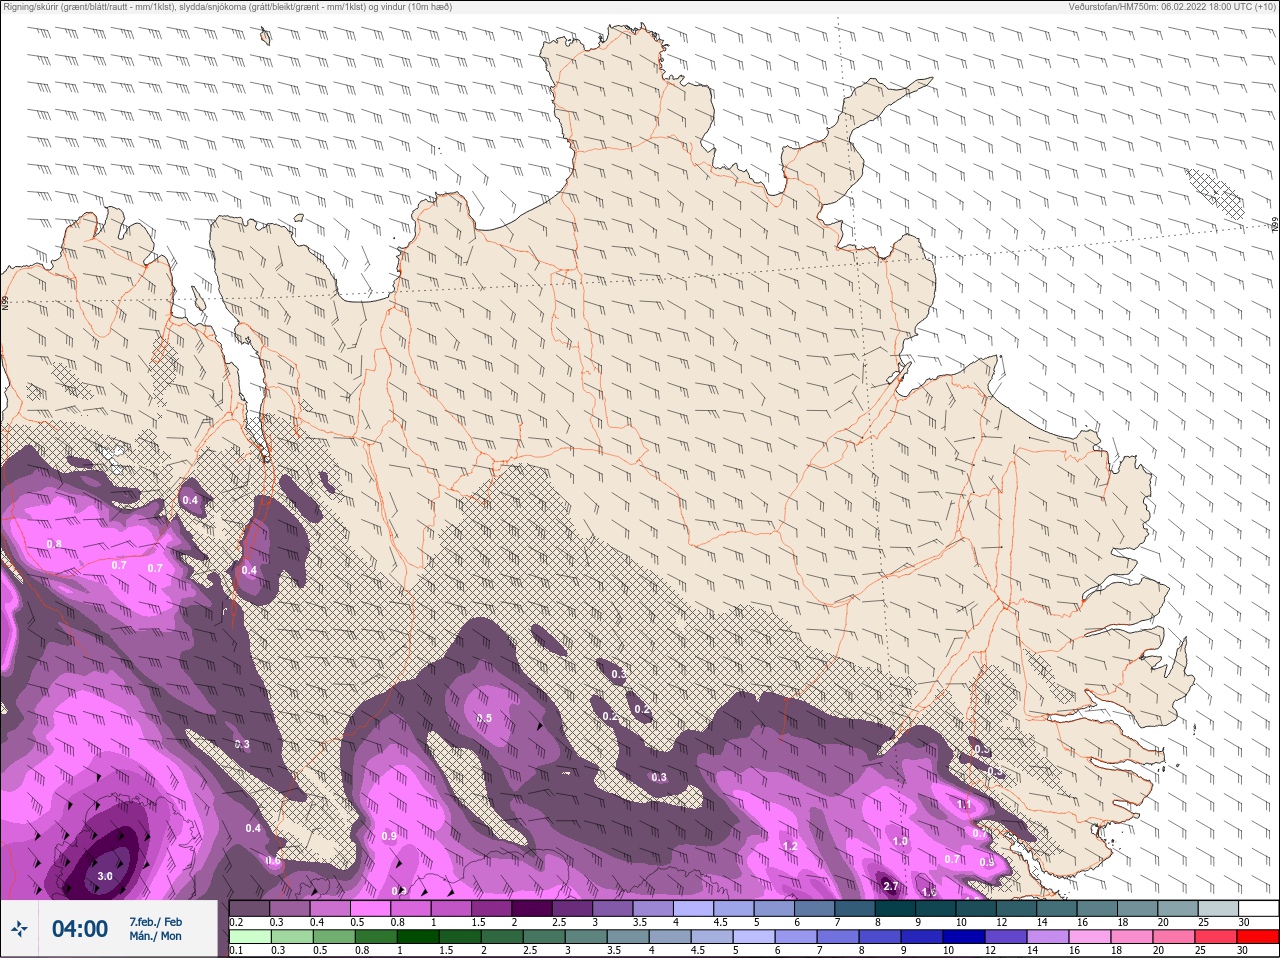This screenshot has height=958, width=1280.
Task: Select the darkest purple 2–2.5 legend swatch
Action: point(533,908)
